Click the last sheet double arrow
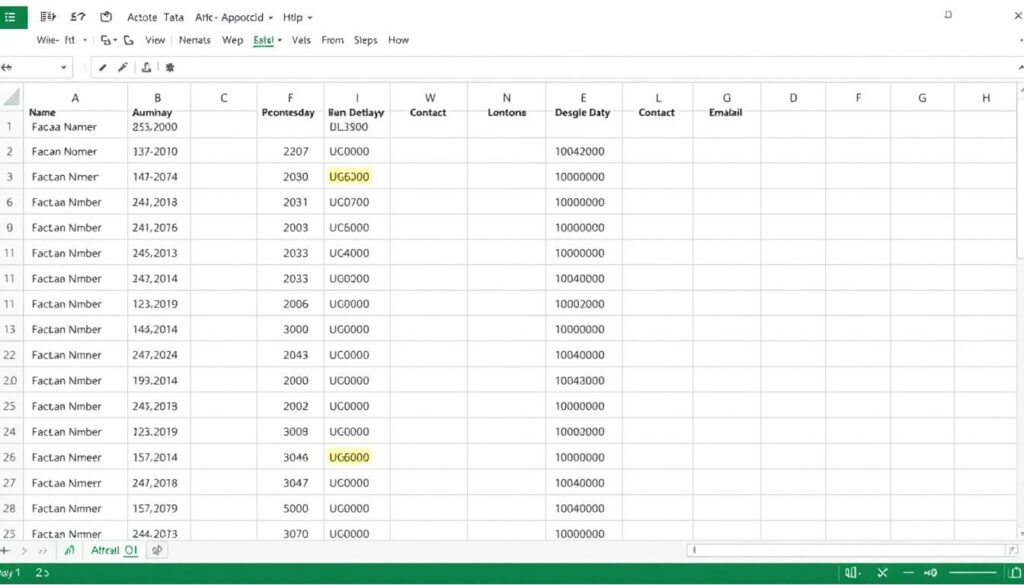The width and height of the screenshot is (1024, 585). [43, 550]
